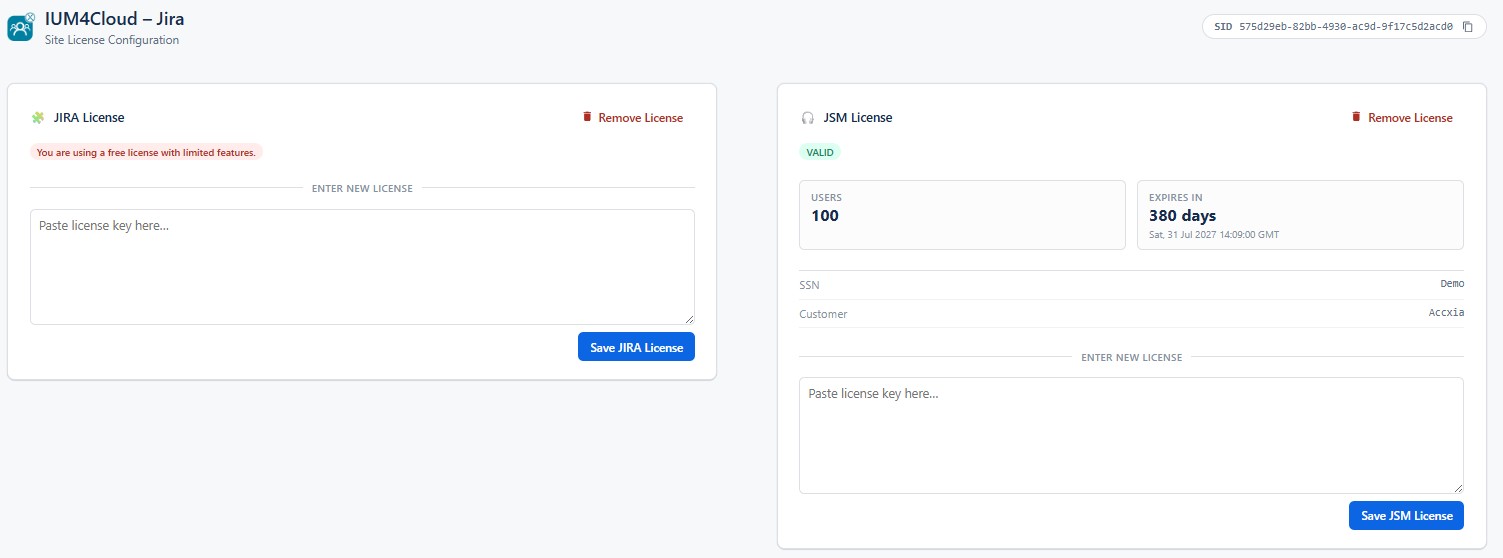This screenshot has height=558, width=1503.
Task: Select the Users value 100
Action: pos(825,216)
